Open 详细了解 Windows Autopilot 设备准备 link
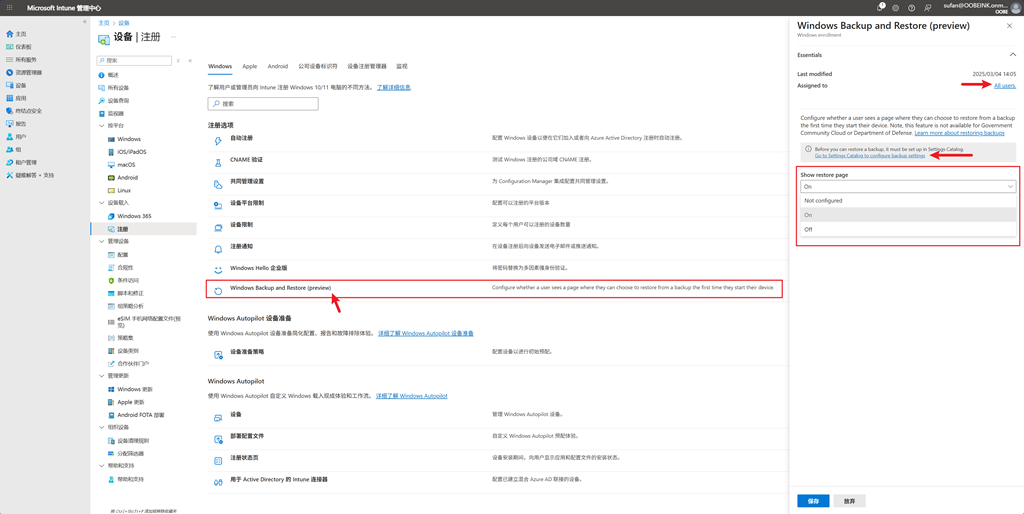The width and height of the screenshot is (1024, 514). coord(425,333)
